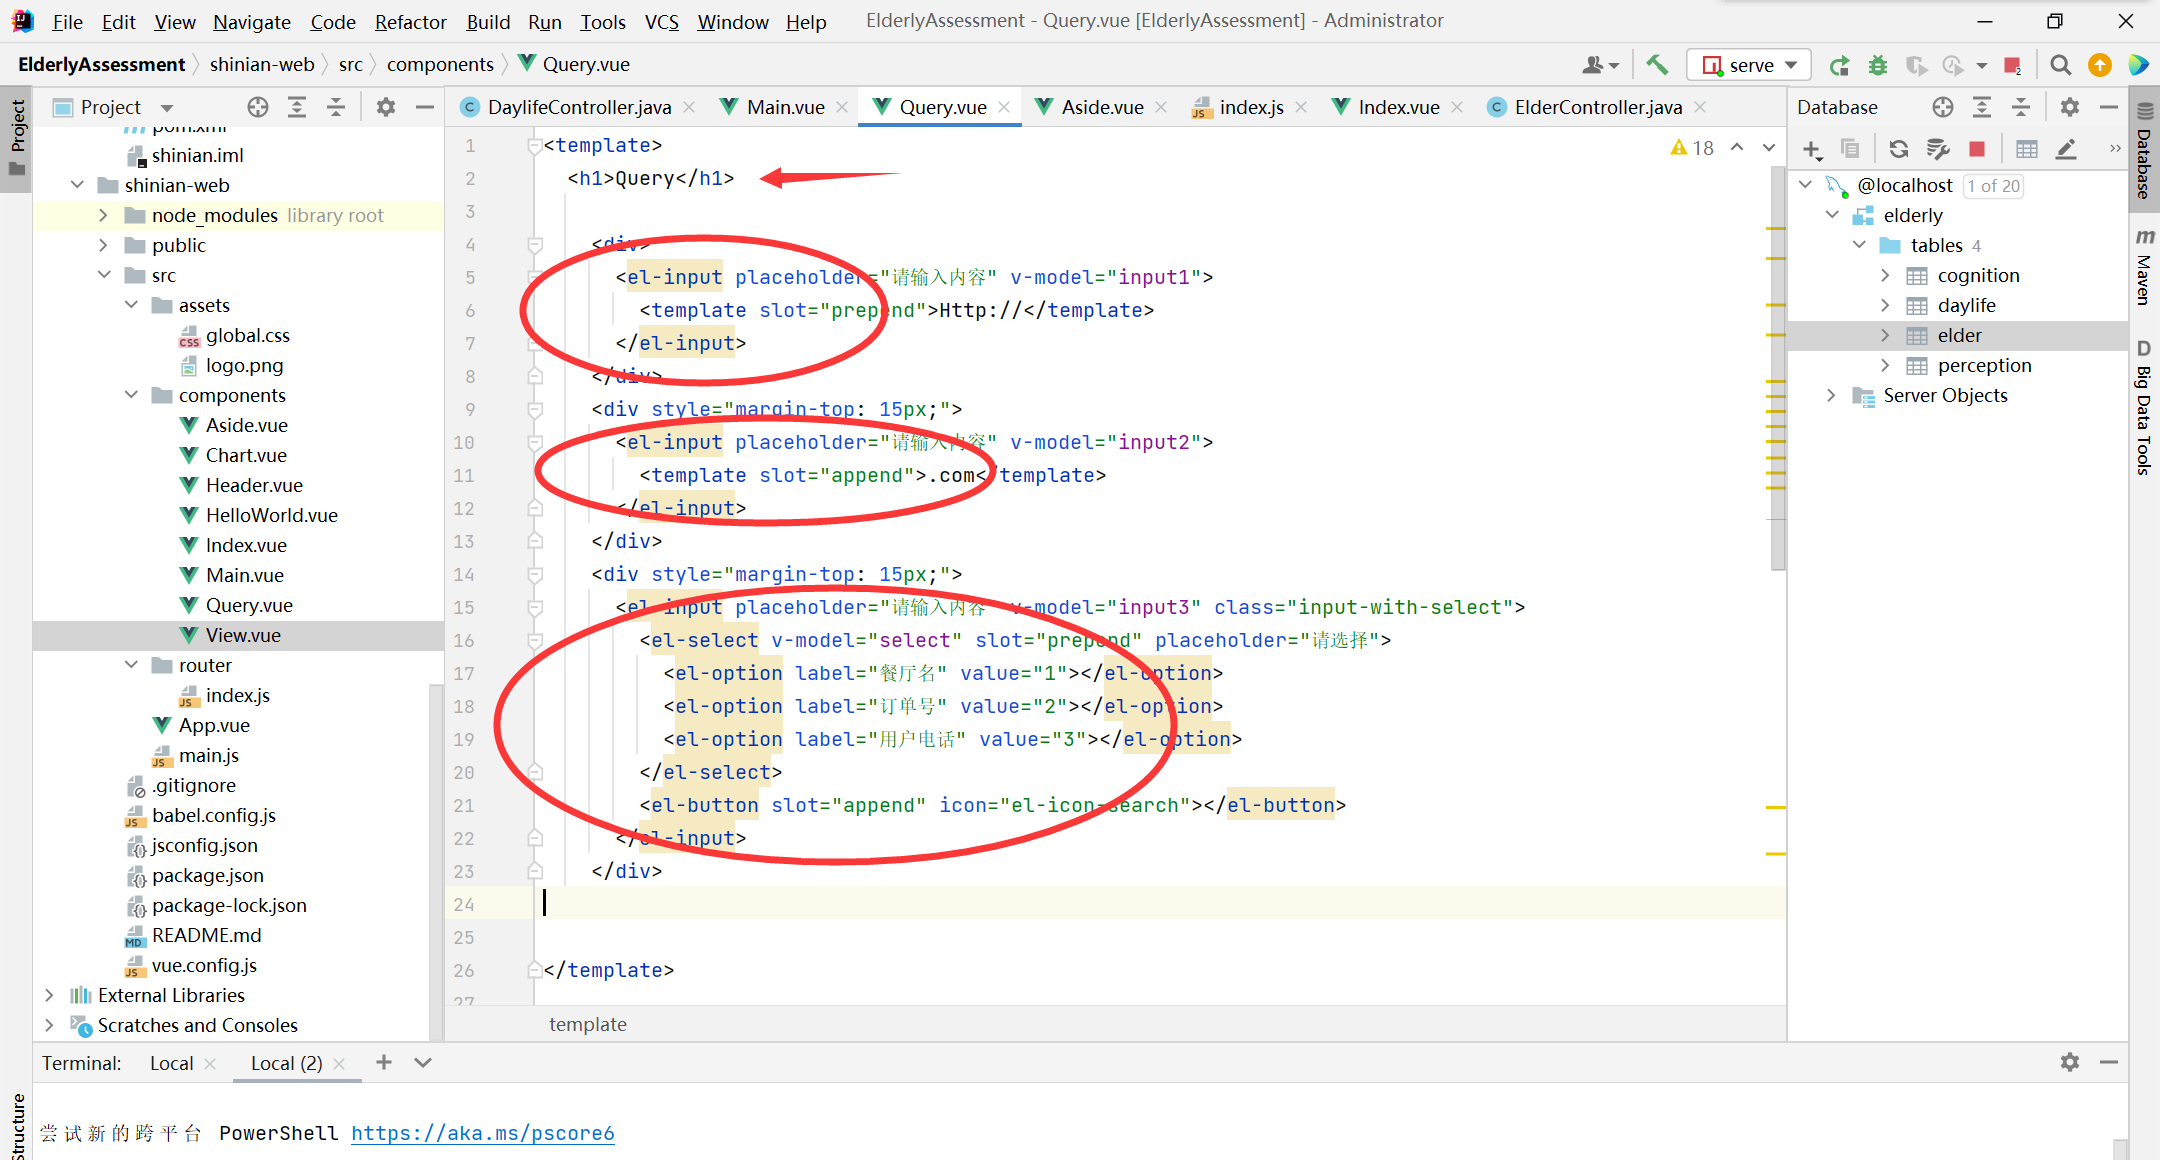2160x1160 pixels.
Task: Open the aka.ms/pscore6 link in the terminal
Action: [482, 1133]
